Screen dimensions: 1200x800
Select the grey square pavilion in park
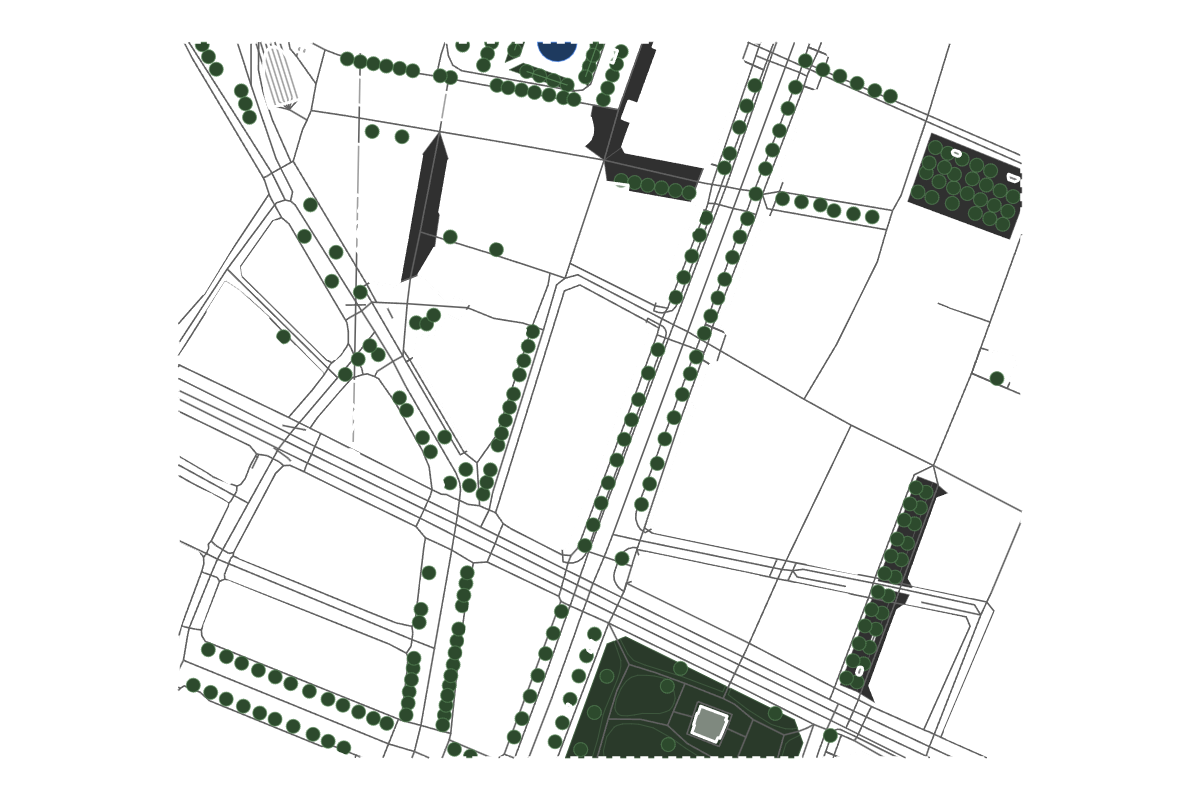pos(709,723)
